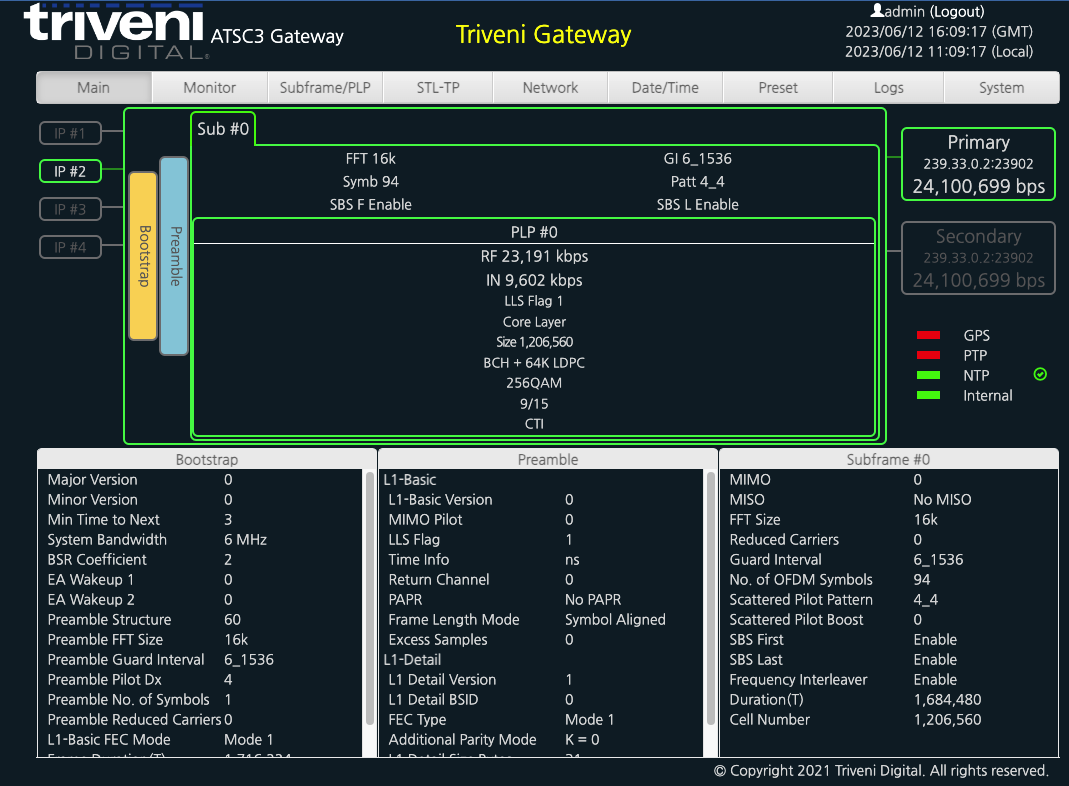Select the IP #3 input button
1069x786 pixels.
click(x=70, y=209)
